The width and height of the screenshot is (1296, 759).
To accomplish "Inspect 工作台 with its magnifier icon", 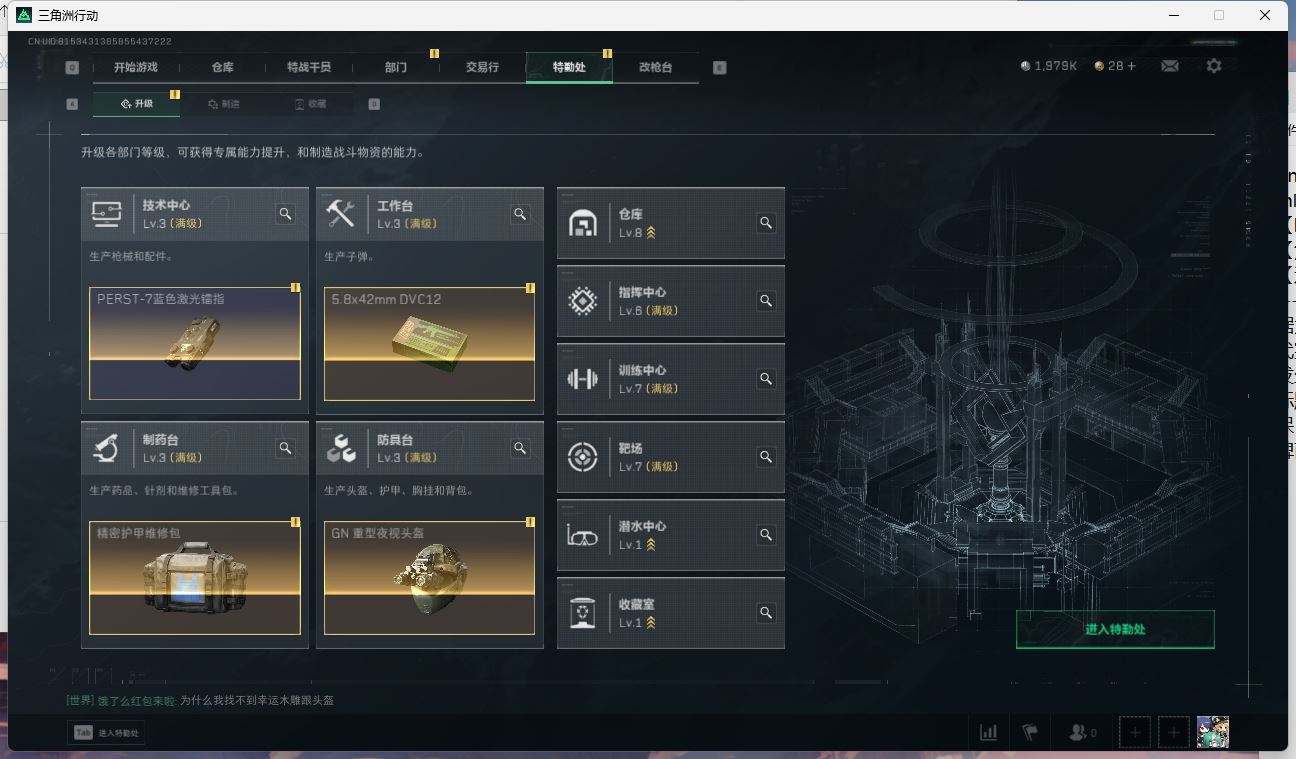I will click(x=520, y=214).
